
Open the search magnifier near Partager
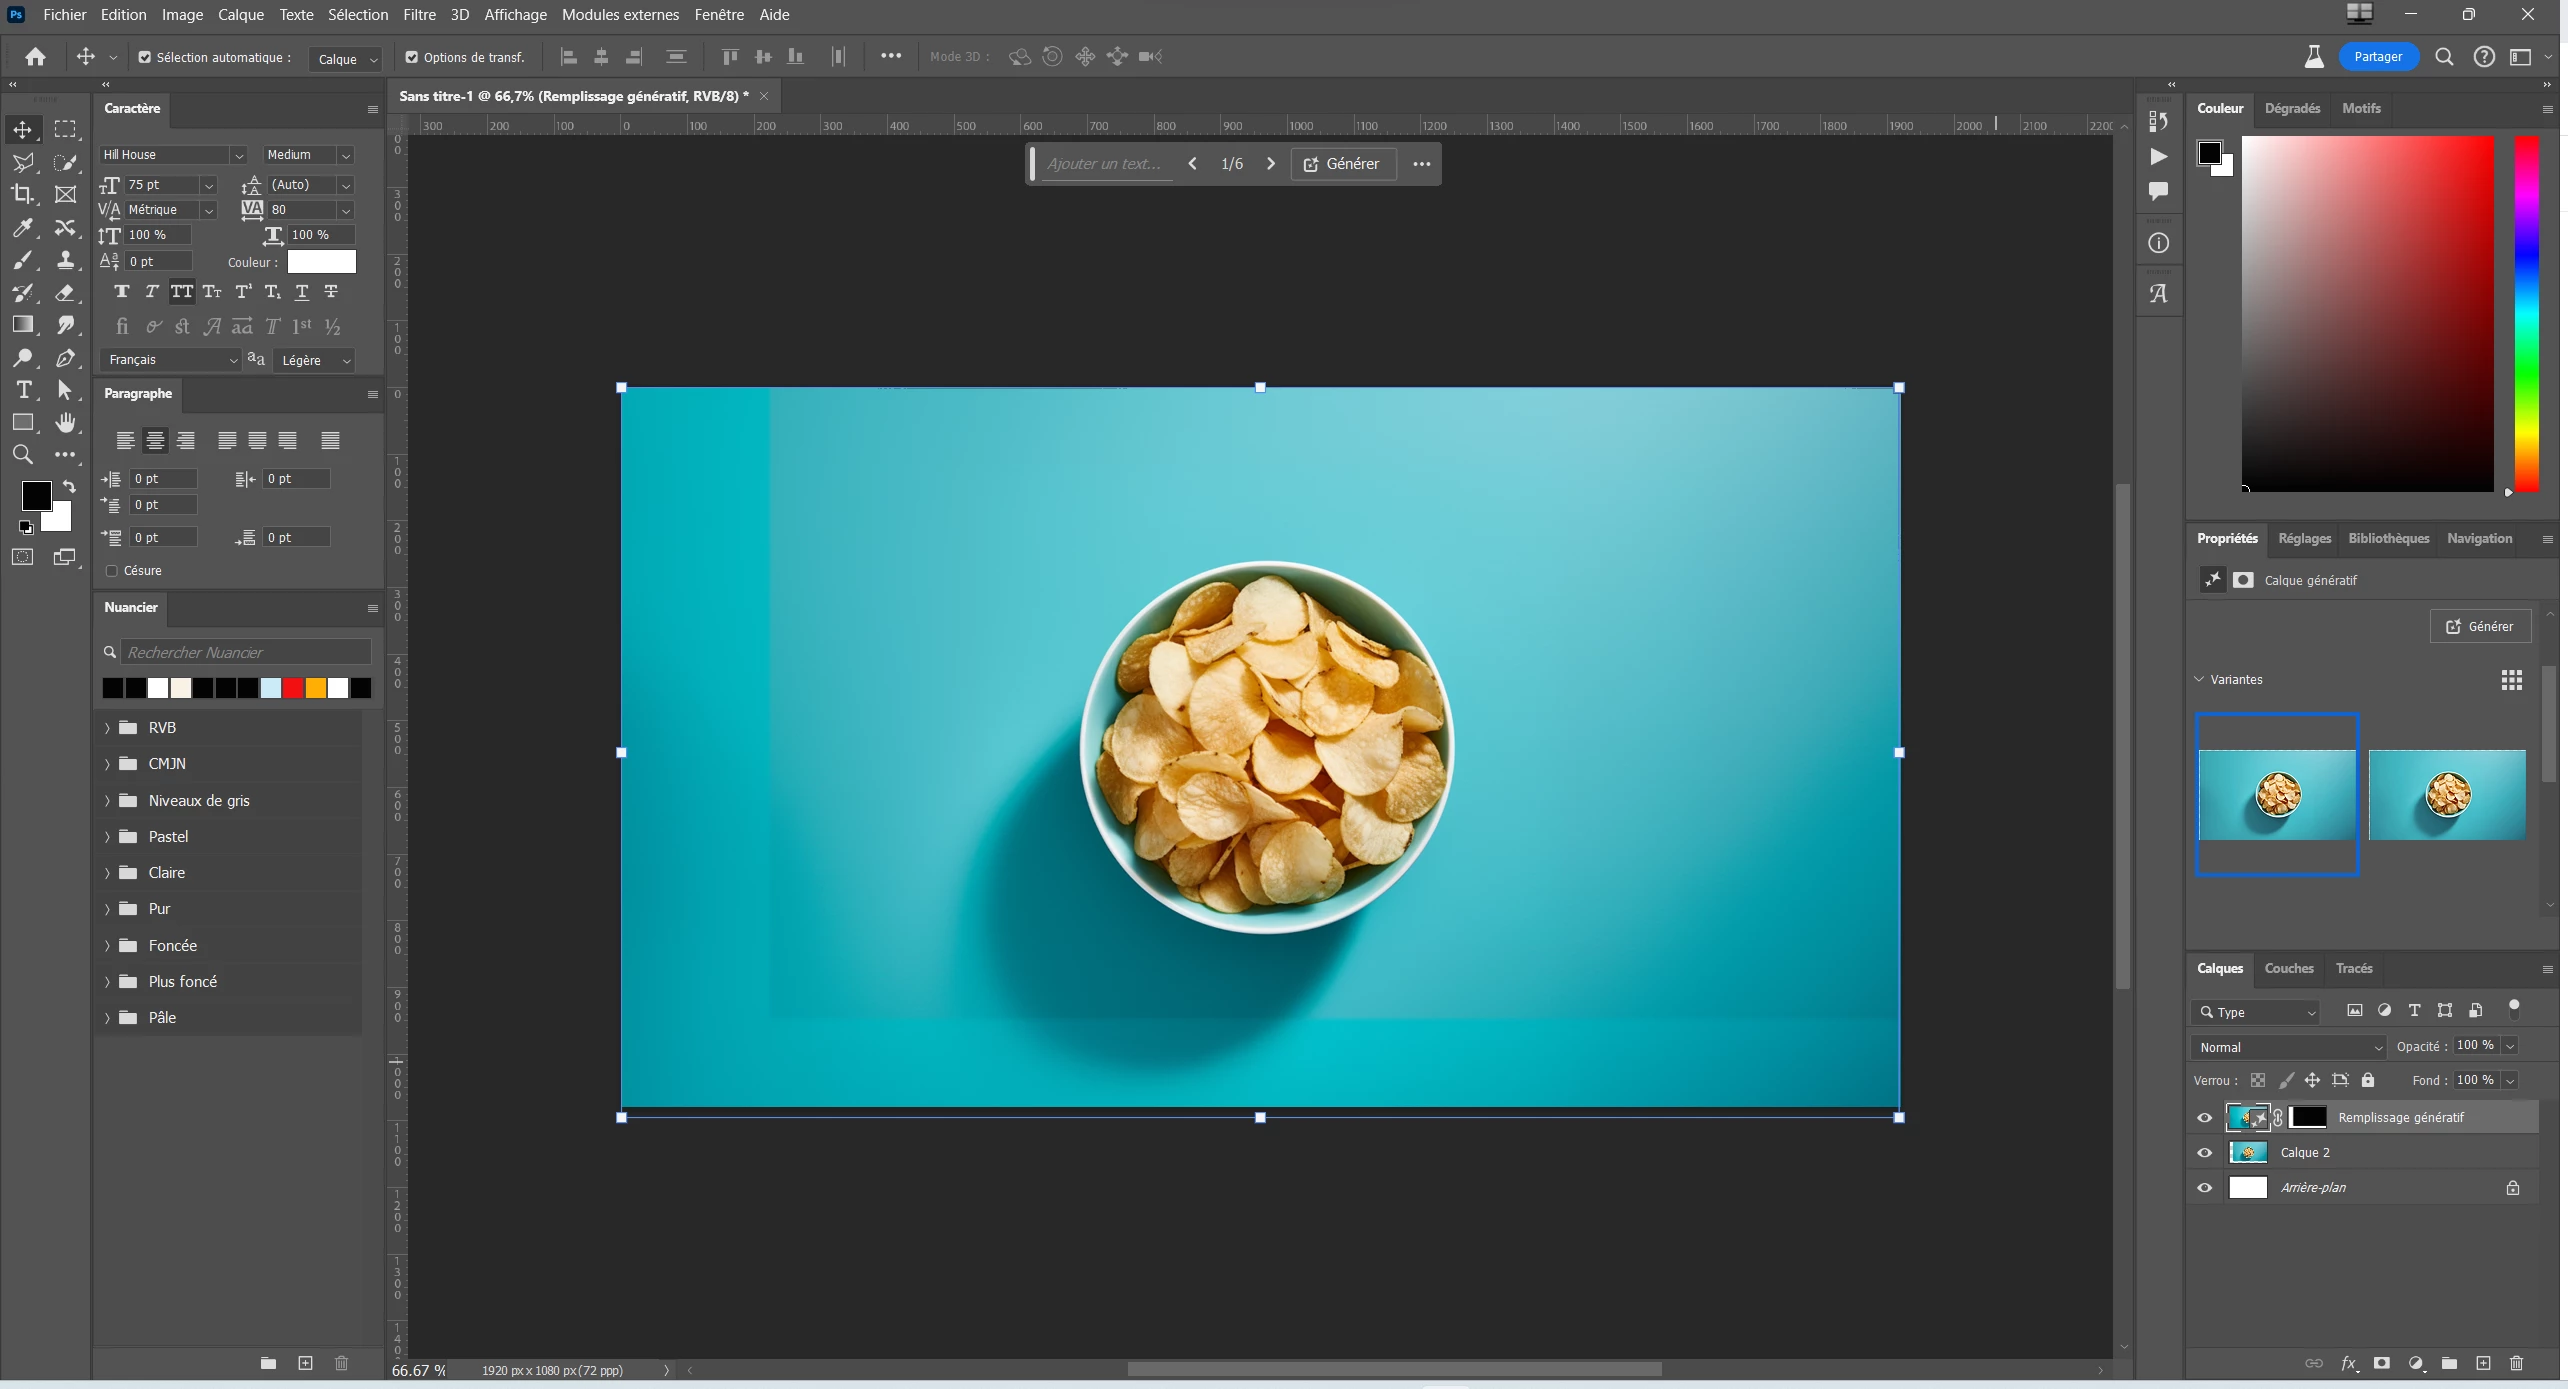click(2444, 57)
